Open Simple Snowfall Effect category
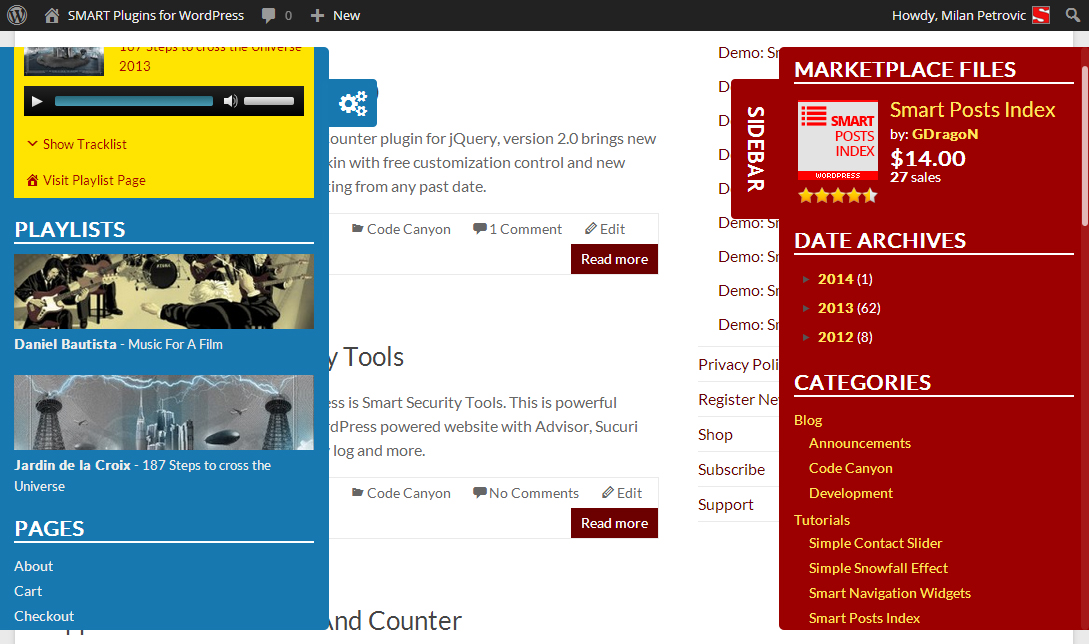The image size is (1089, 644). click(878, 568)
